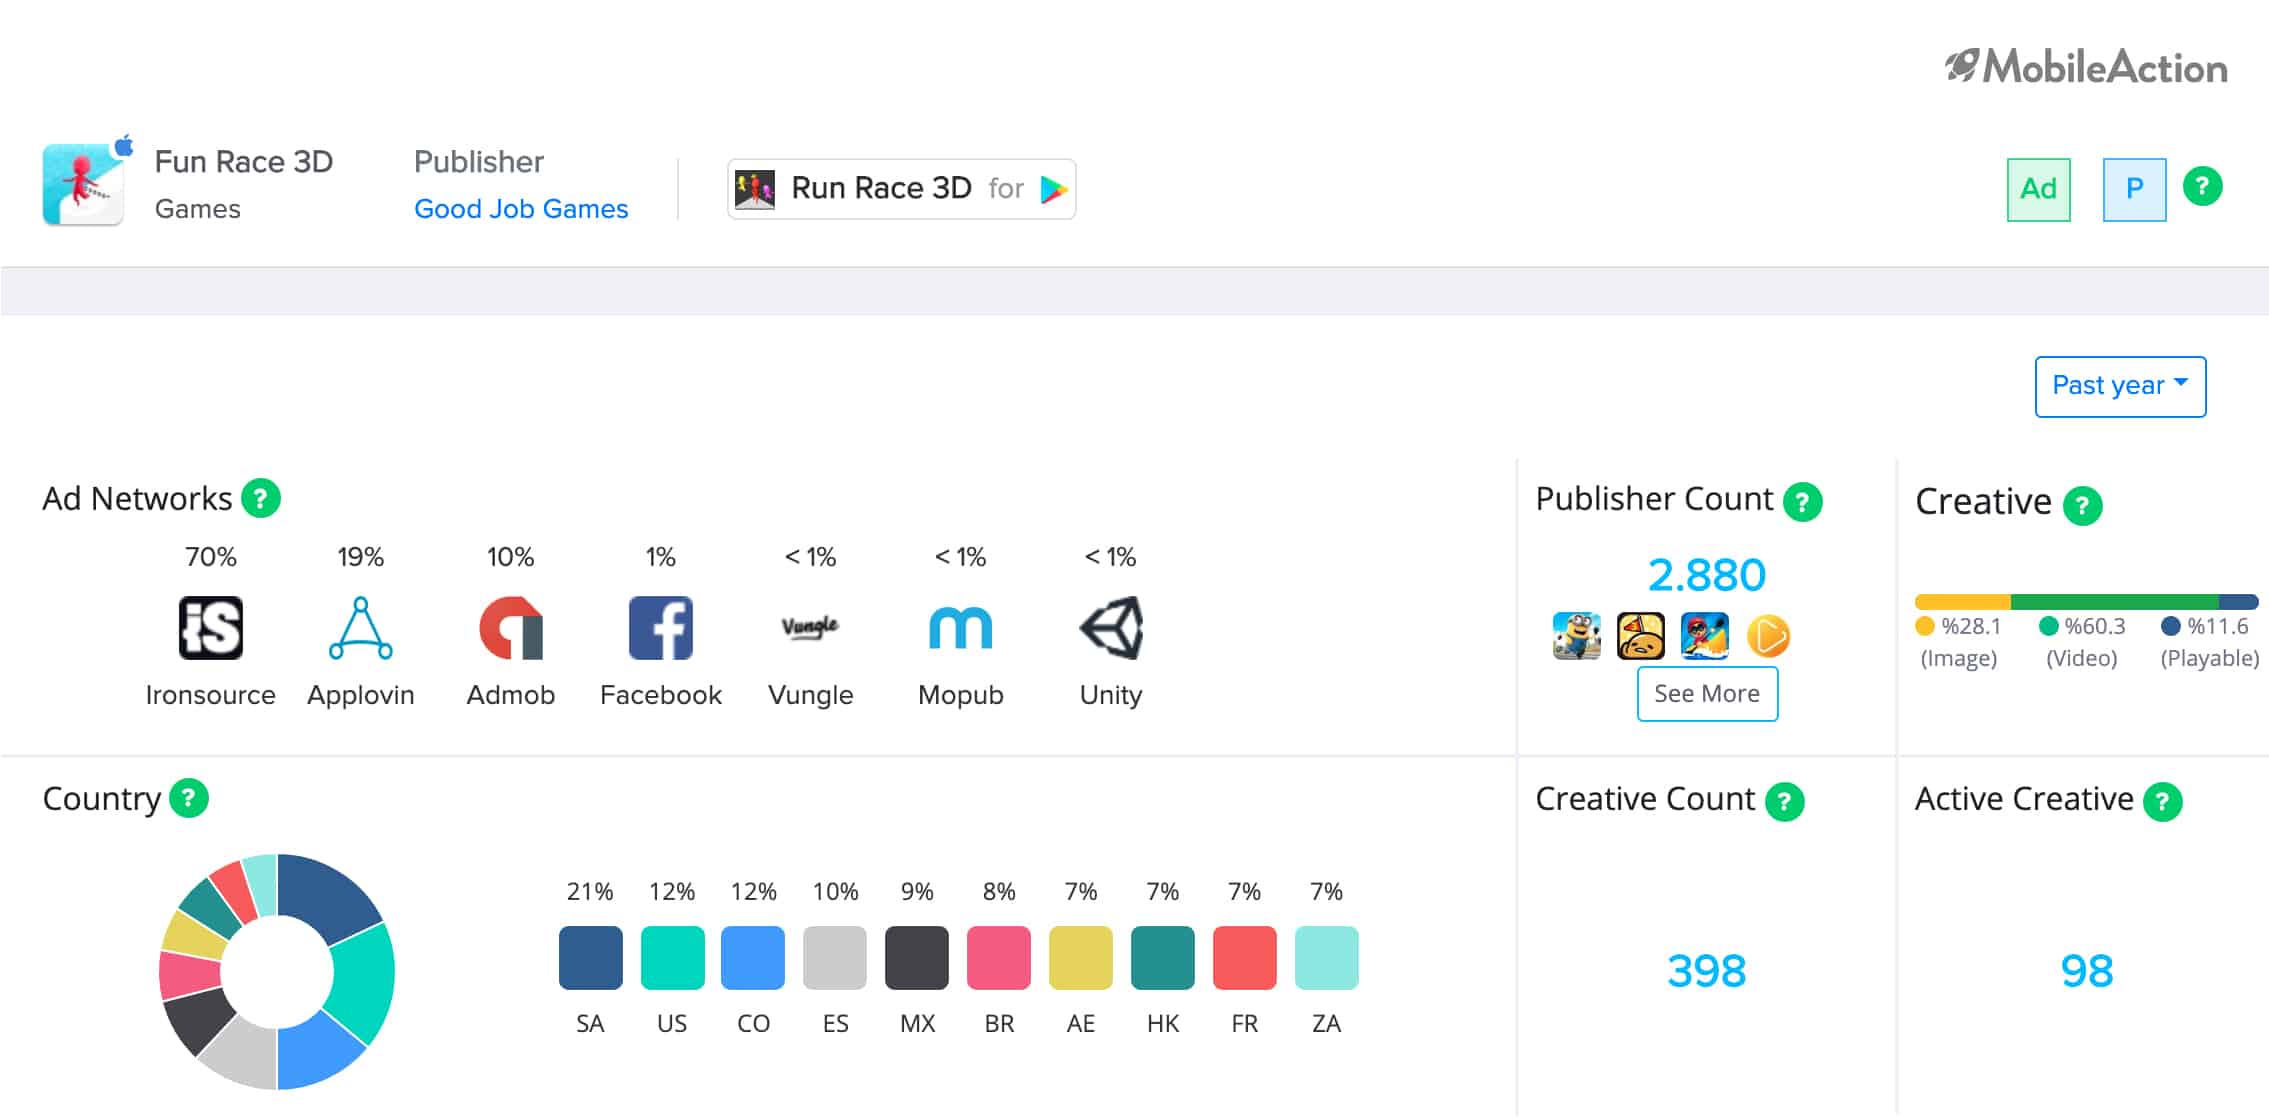Click the ZA light aqua color swatch
The image size is (2269, 1117).
[1327, 958]
